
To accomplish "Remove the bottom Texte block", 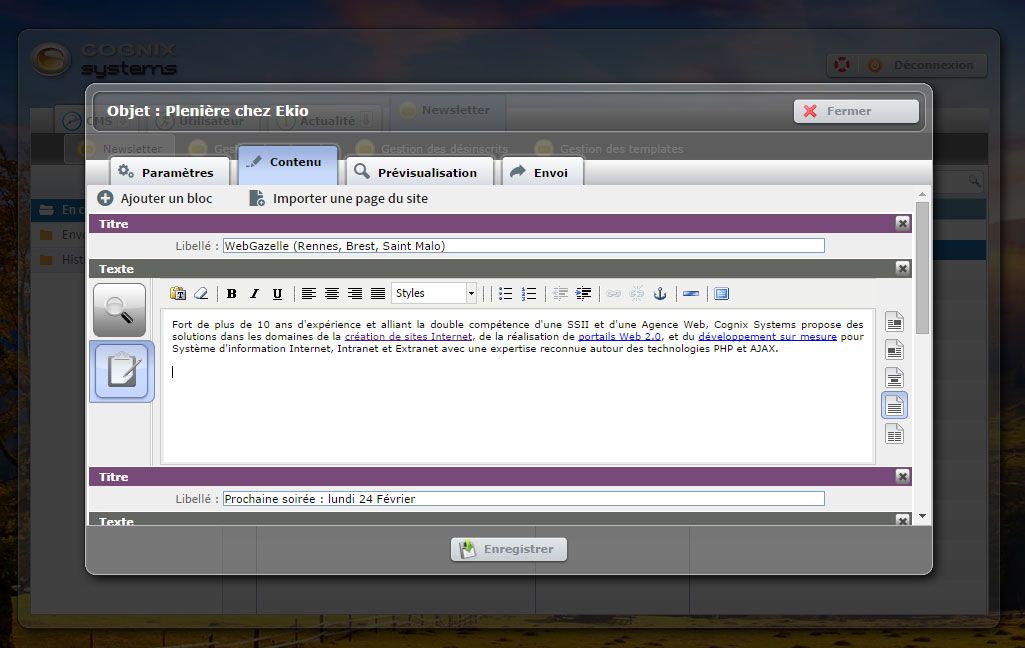I will coord(903,520).
